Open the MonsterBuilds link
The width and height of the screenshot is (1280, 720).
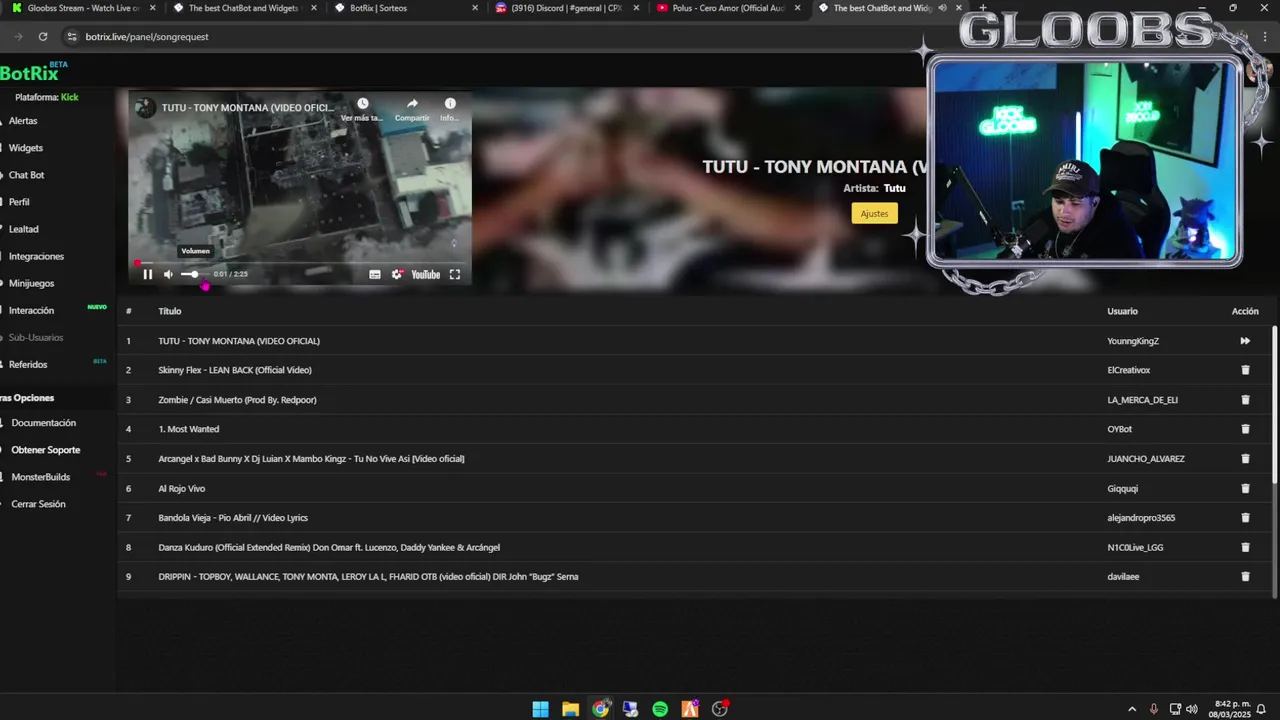coord(41,477)
